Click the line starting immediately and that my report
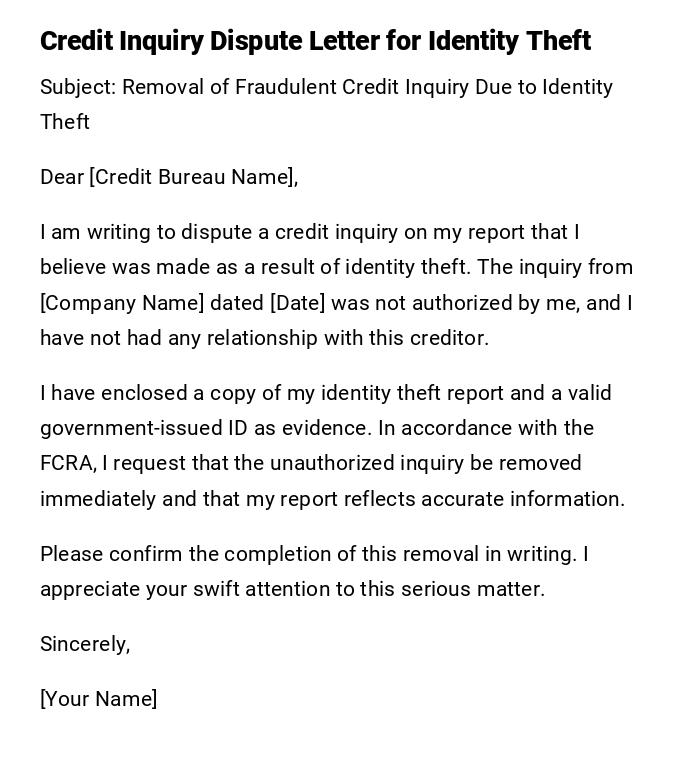The height and width of the screenshot is (762, 700). 332,499
